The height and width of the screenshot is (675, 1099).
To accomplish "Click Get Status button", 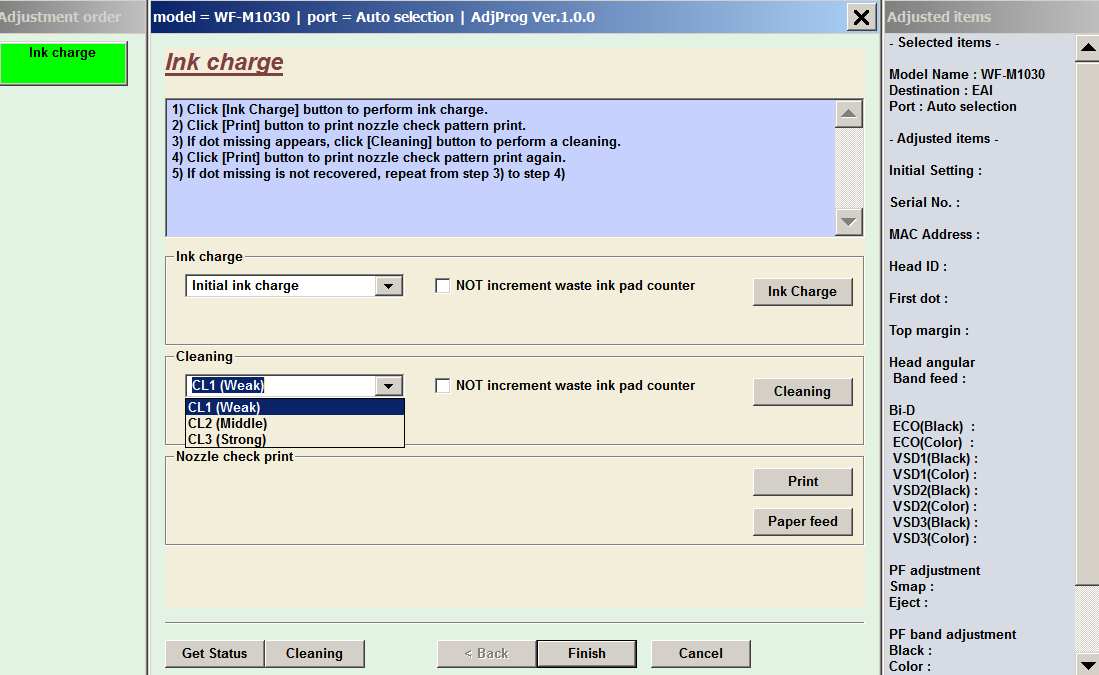I will pos(214,653).
